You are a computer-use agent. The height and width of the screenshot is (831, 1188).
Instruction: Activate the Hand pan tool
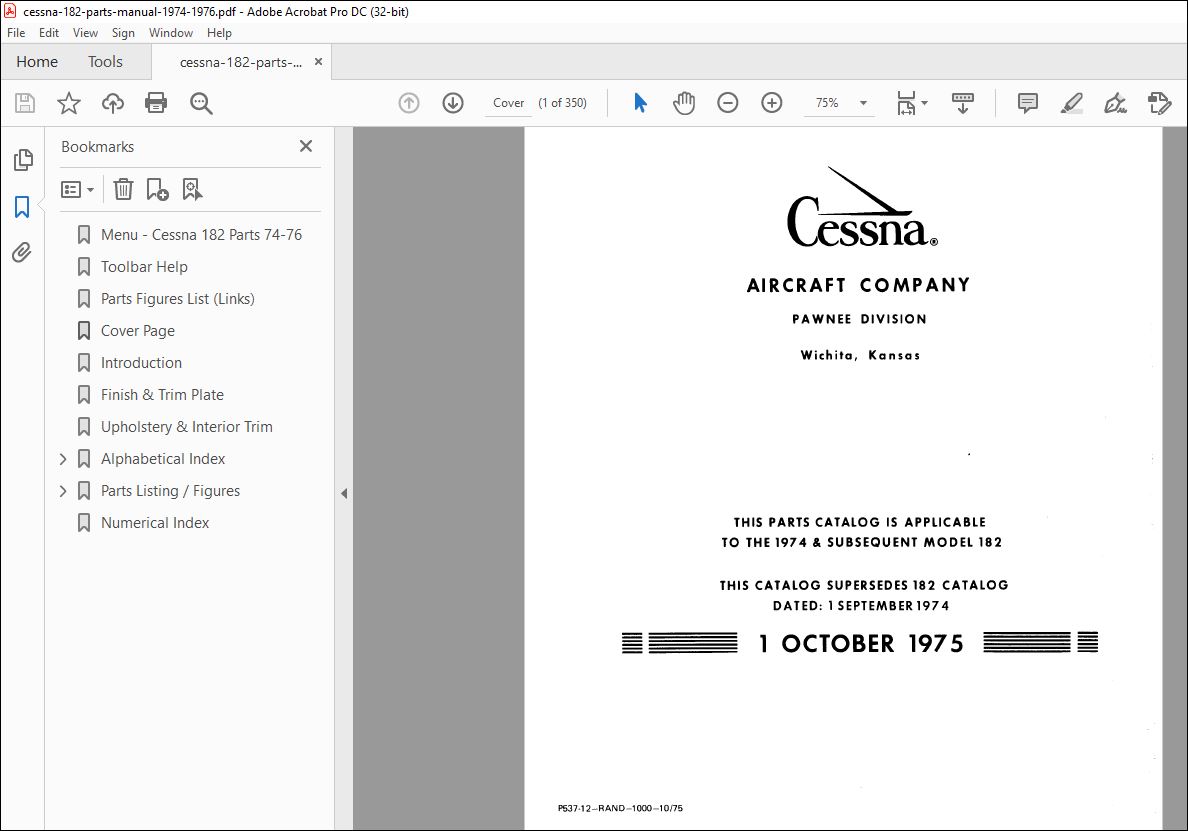[683, 103]
